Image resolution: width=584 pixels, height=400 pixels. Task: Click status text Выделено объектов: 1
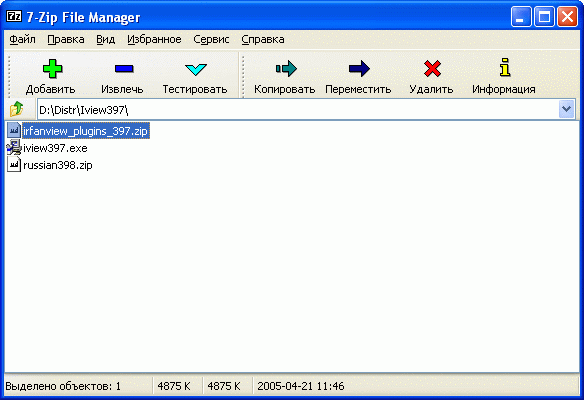(63, 386)
